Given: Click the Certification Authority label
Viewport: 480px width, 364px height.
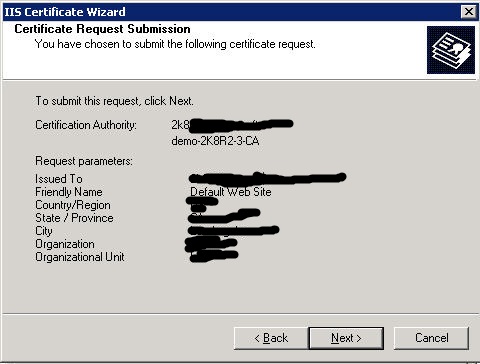Looking at the screenshot, I should click(x=86, y=125).
